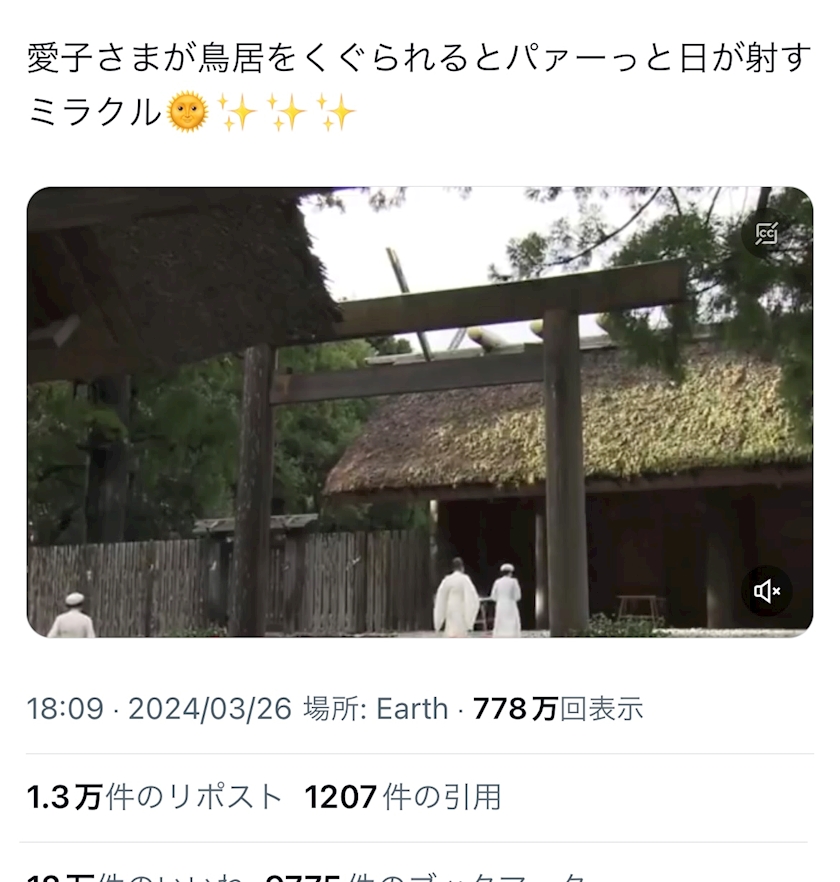The image size is (840, 882).
Task: Toggle closed captions icon on the video
Action: pyautogui.click(x=766, y=233)
